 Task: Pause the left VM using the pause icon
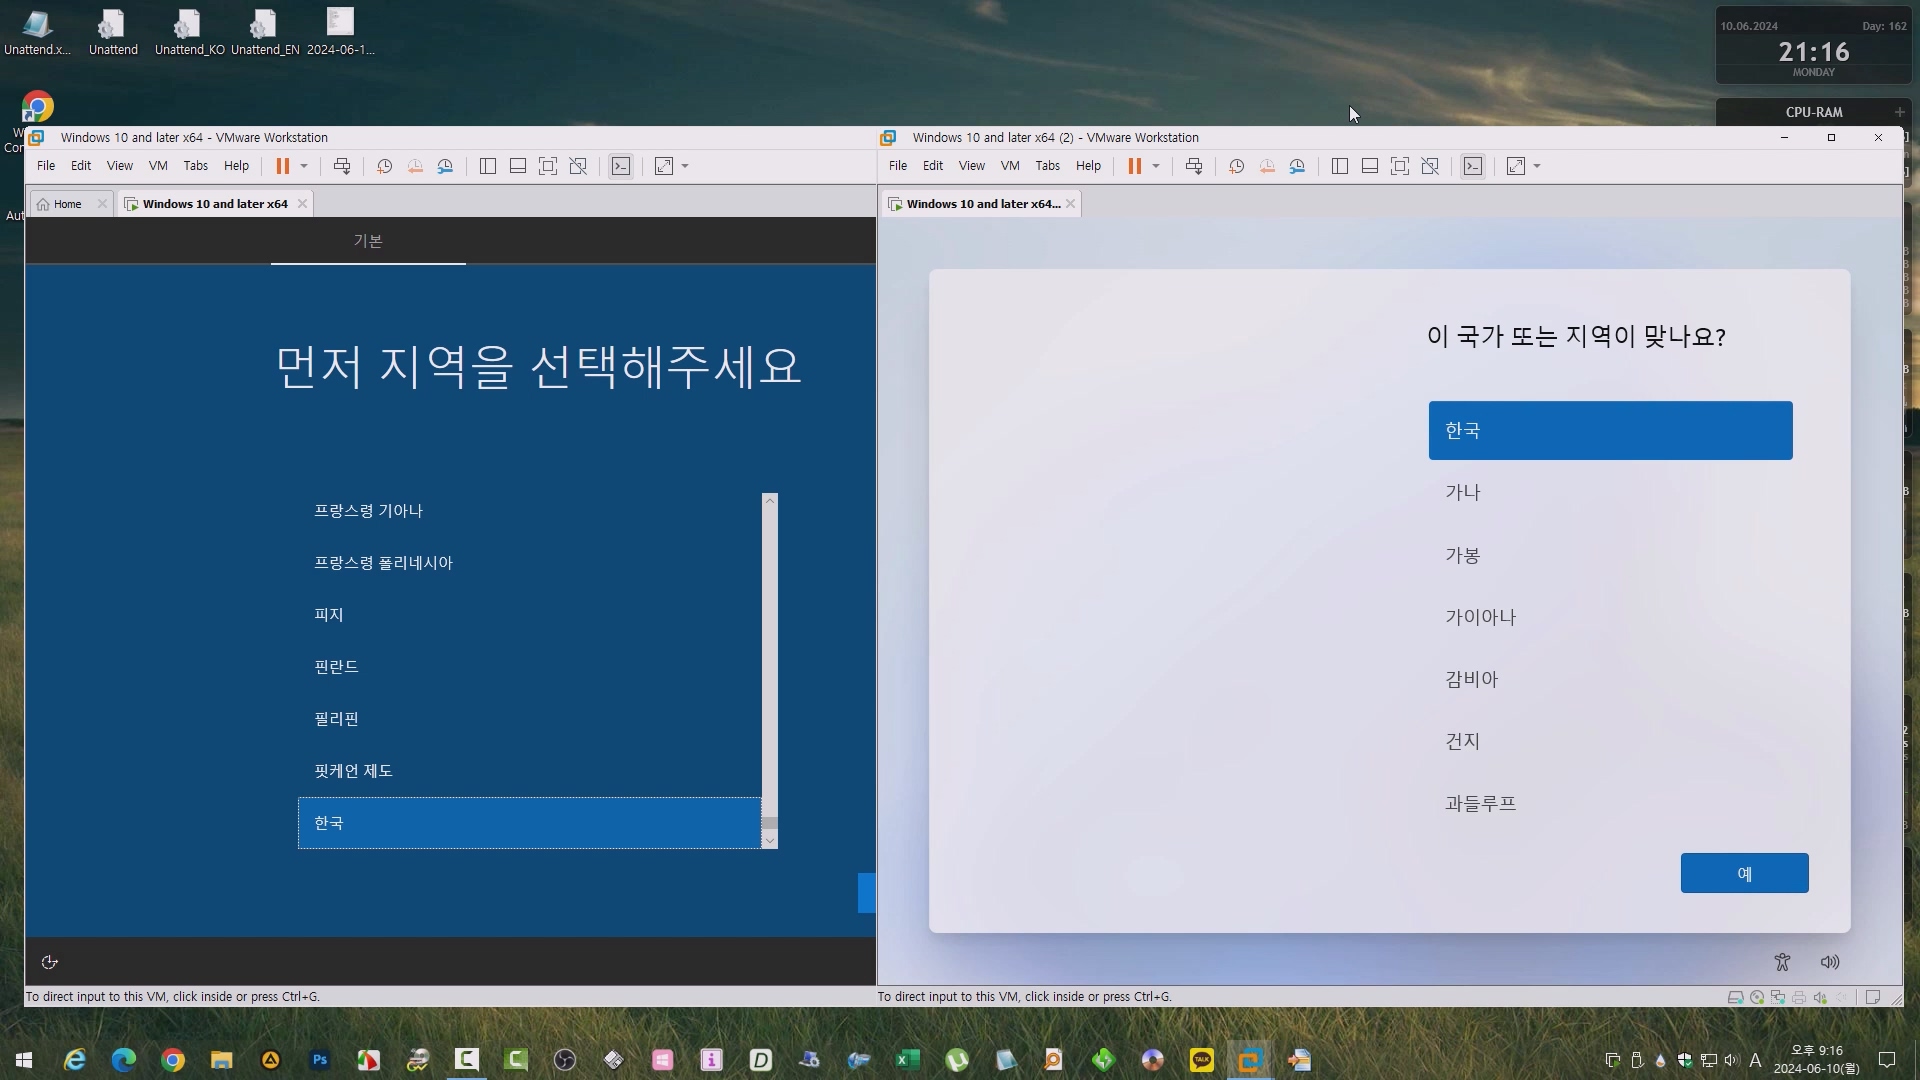[x=283, y=166]
